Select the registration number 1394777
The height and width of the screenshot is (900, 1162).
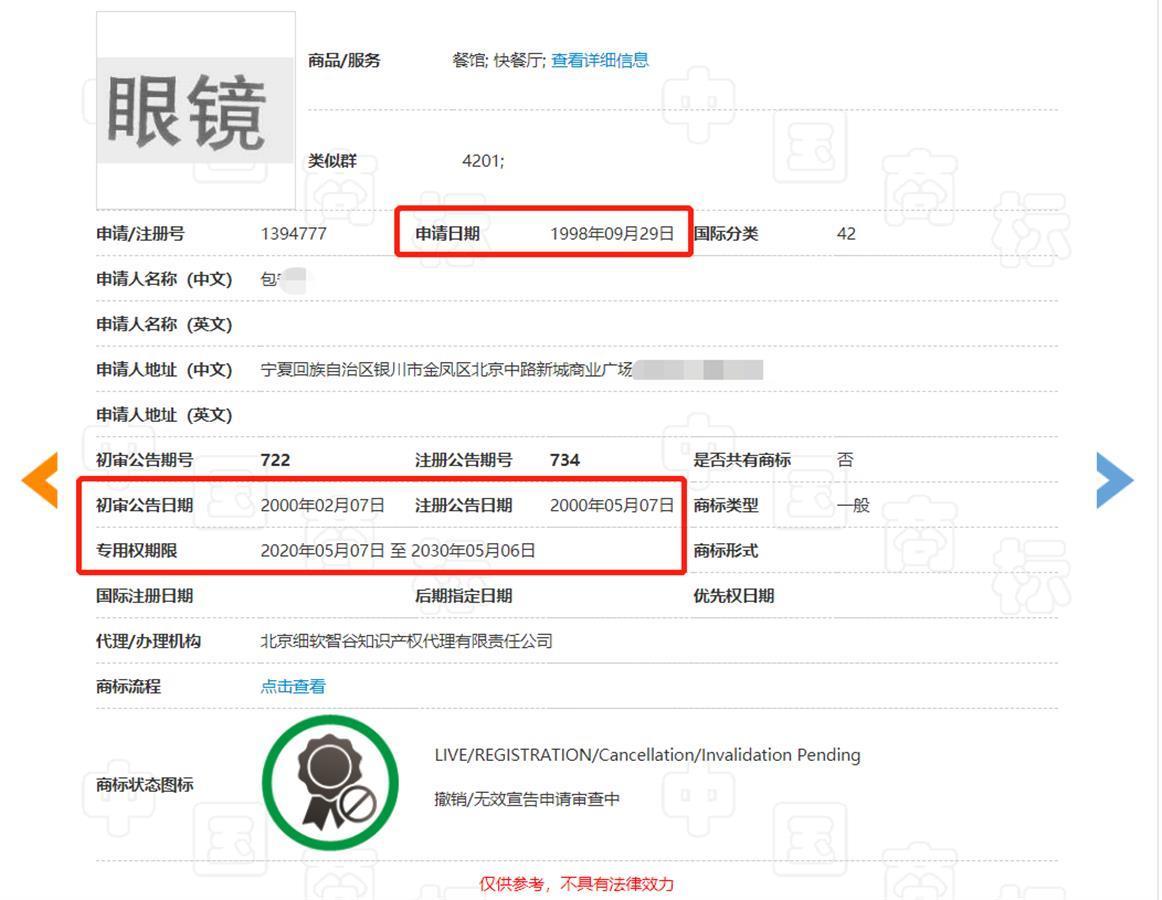[x=293, y=234]
